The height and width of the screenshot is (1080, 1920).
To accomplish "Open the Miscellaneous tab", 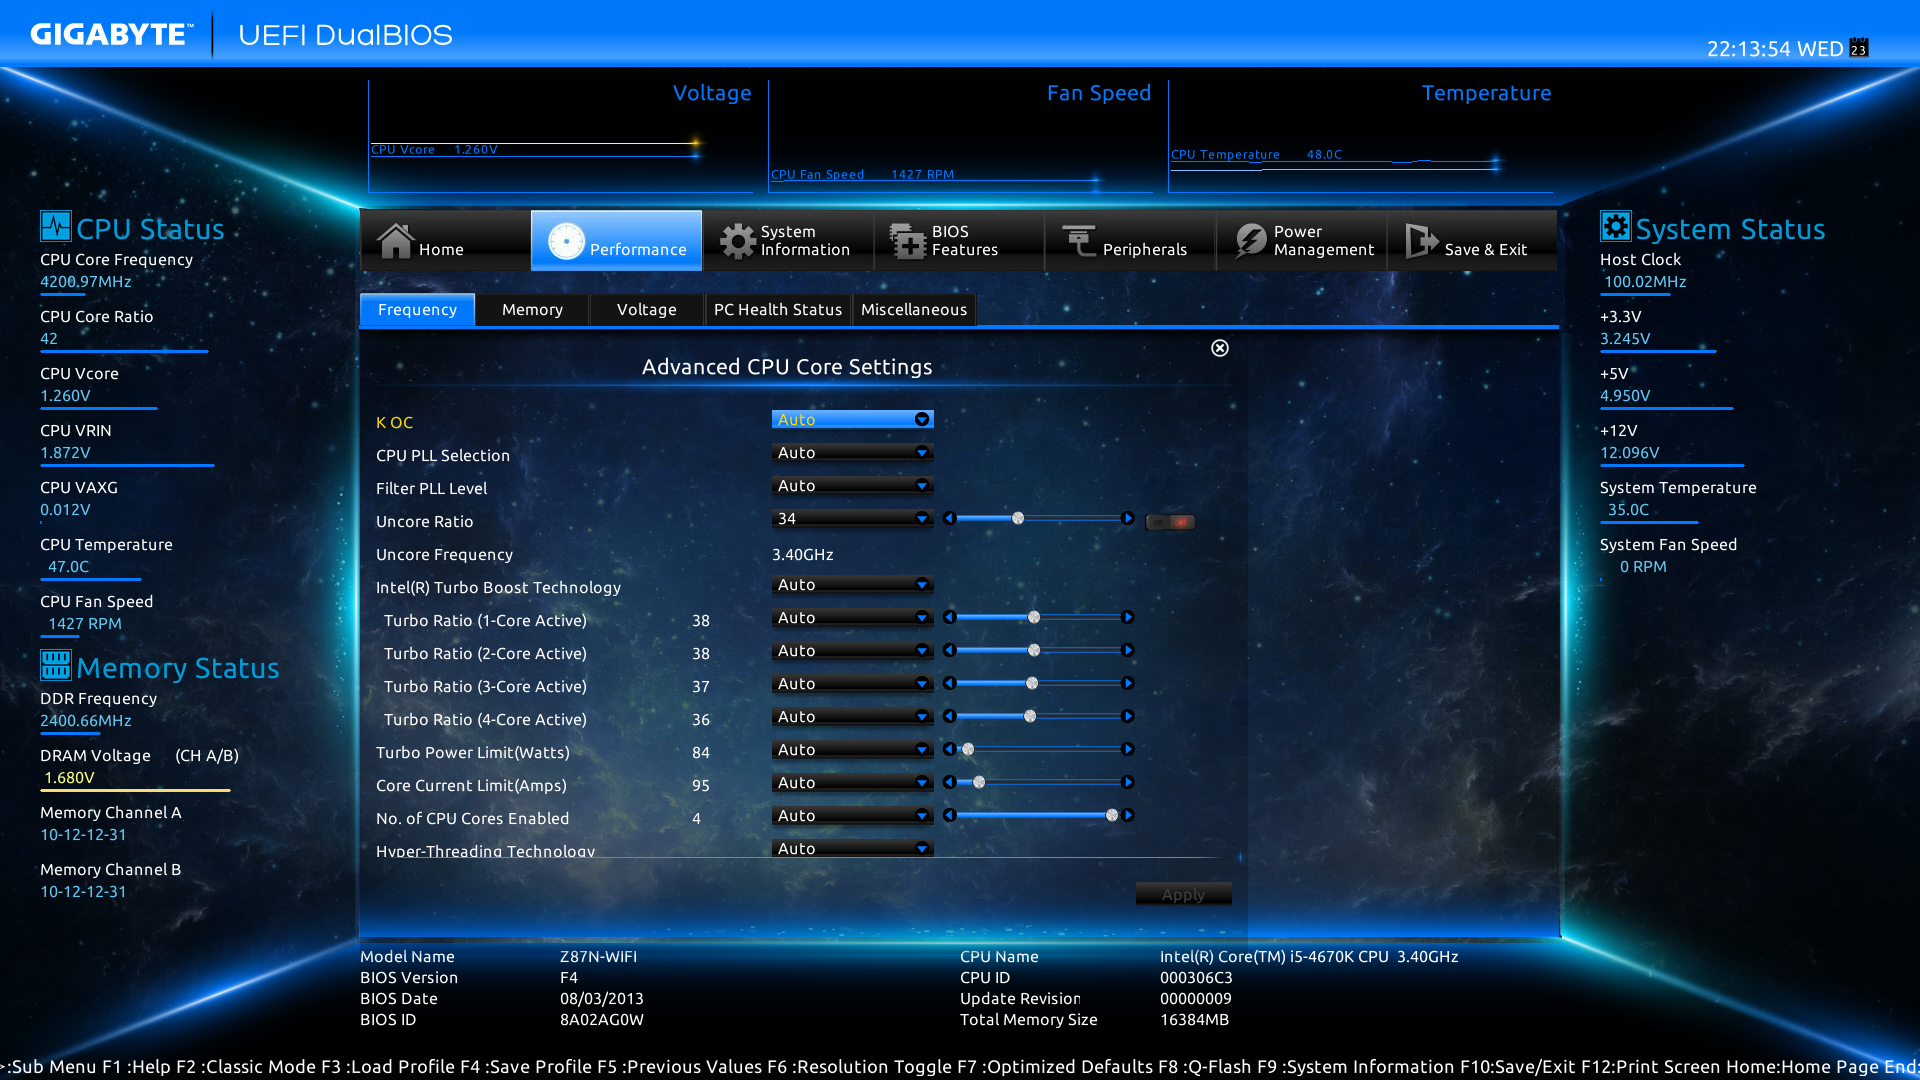I will (914, 310).
